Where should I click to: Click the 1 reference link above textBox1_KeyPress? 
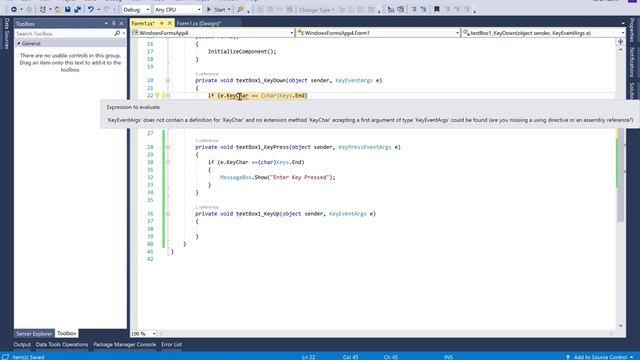coord(207,140)
